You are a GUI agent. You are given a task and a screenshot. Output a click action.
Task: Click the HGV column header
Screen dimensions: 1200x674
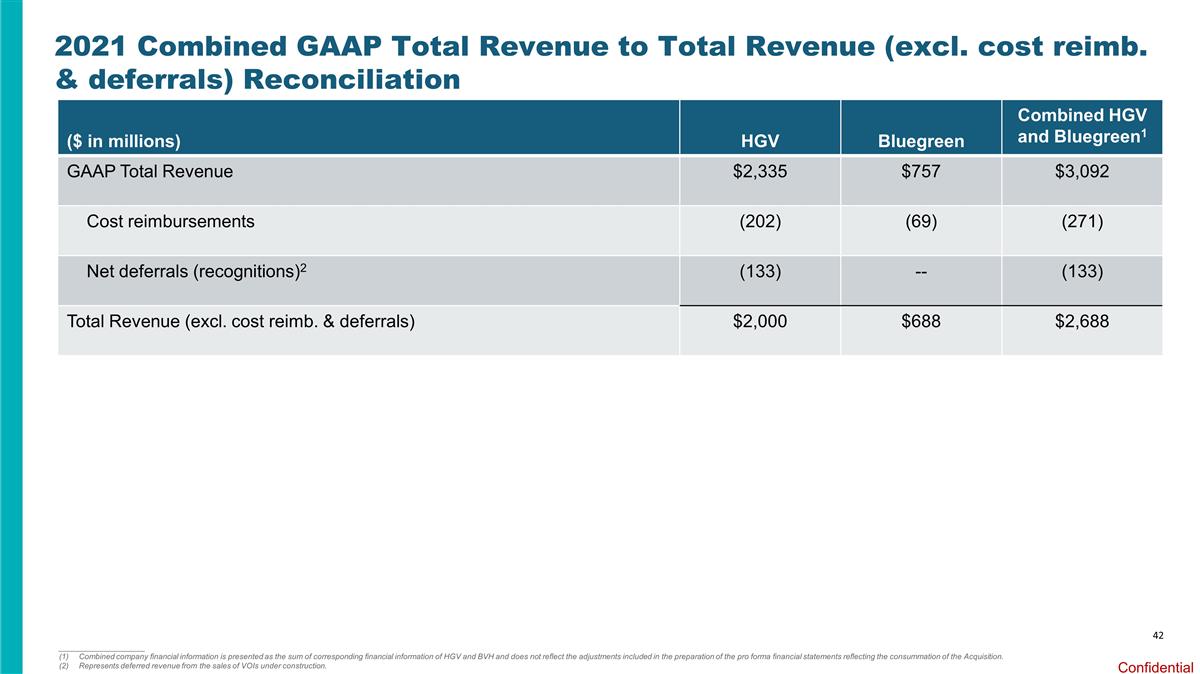pos(760,141)
